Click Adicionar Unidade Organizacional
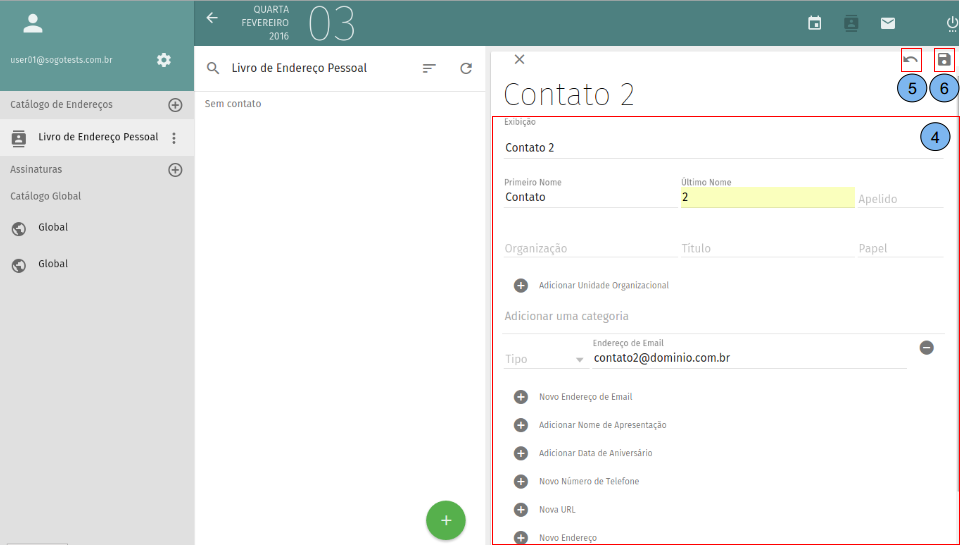Viewport: 960px width, 552px height. (x=603, y=285)
